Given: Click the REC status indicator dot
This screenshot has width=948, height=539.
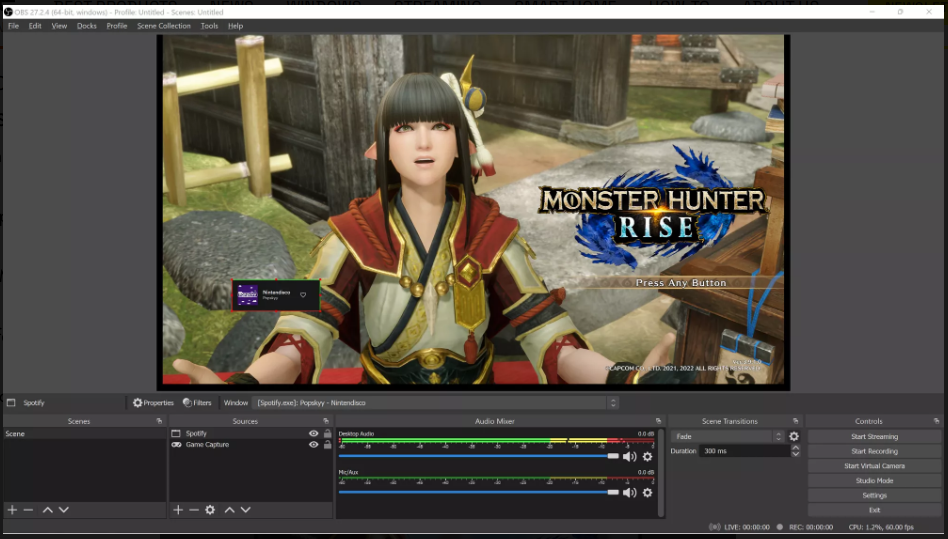Looking at the screenshot, I should point(779,527).
